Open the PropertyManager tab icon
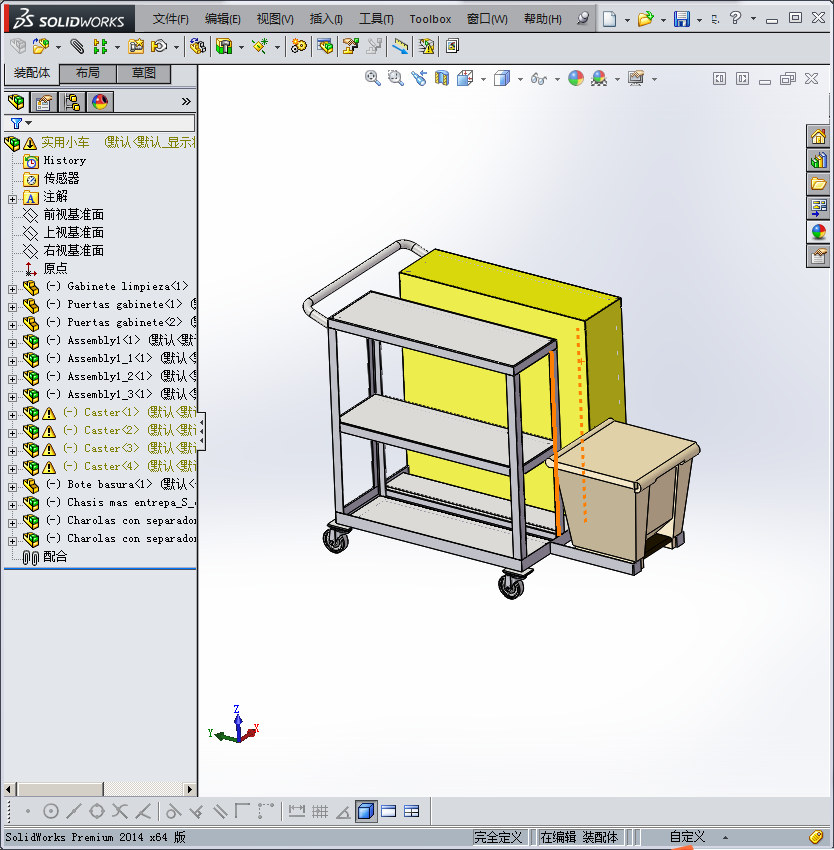This screenshot has width=834, height=850. click(x=44, y=101)
